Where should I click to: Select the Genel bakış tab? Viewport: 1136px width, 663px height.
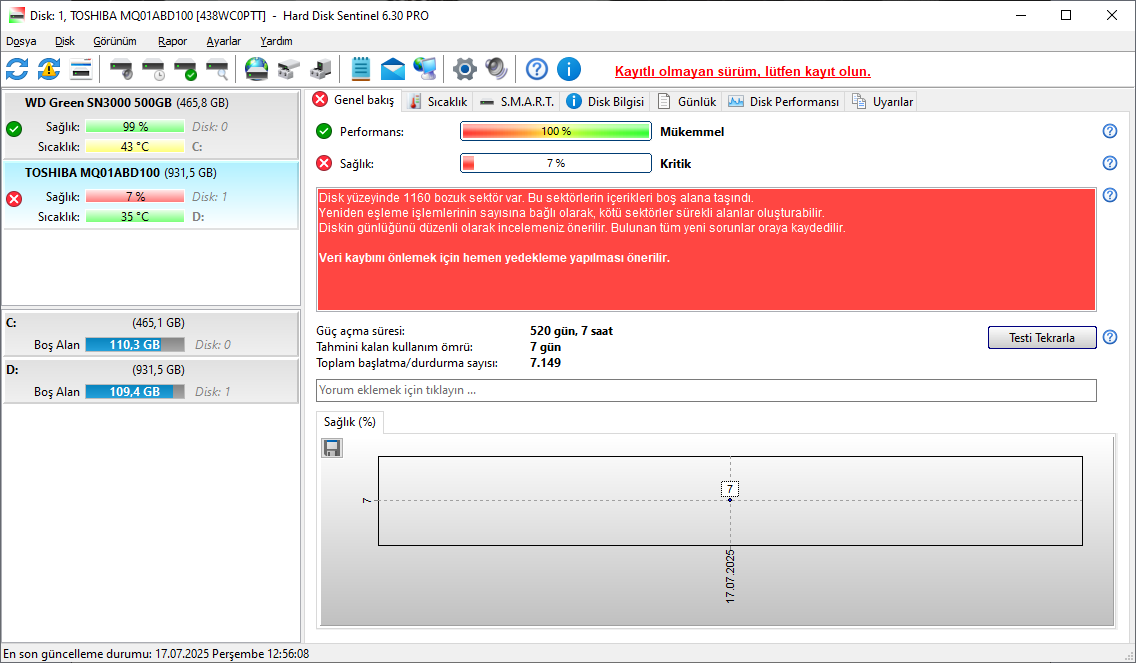[354, 100]
